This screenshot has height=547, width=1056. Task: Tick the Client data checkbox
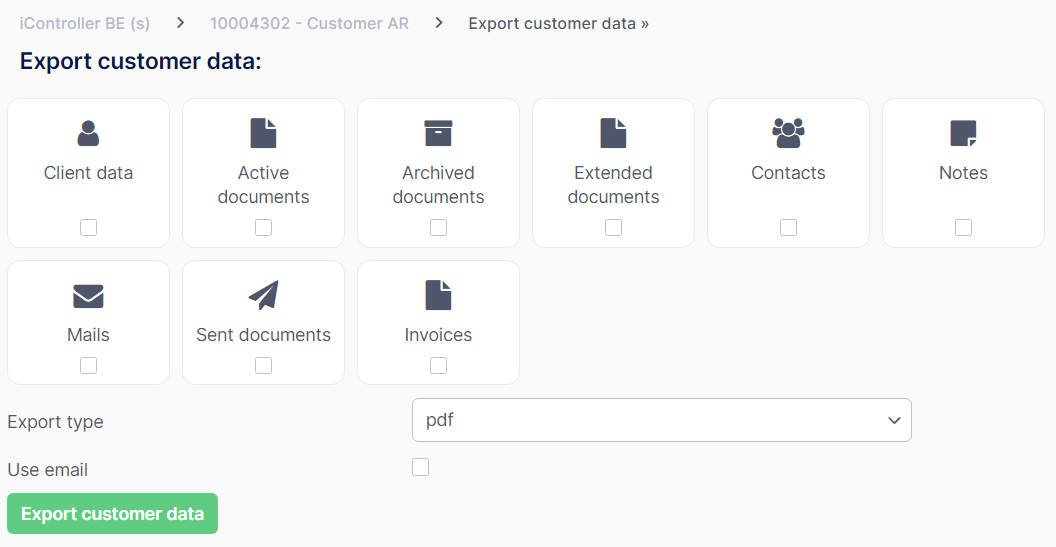point(88,228)
